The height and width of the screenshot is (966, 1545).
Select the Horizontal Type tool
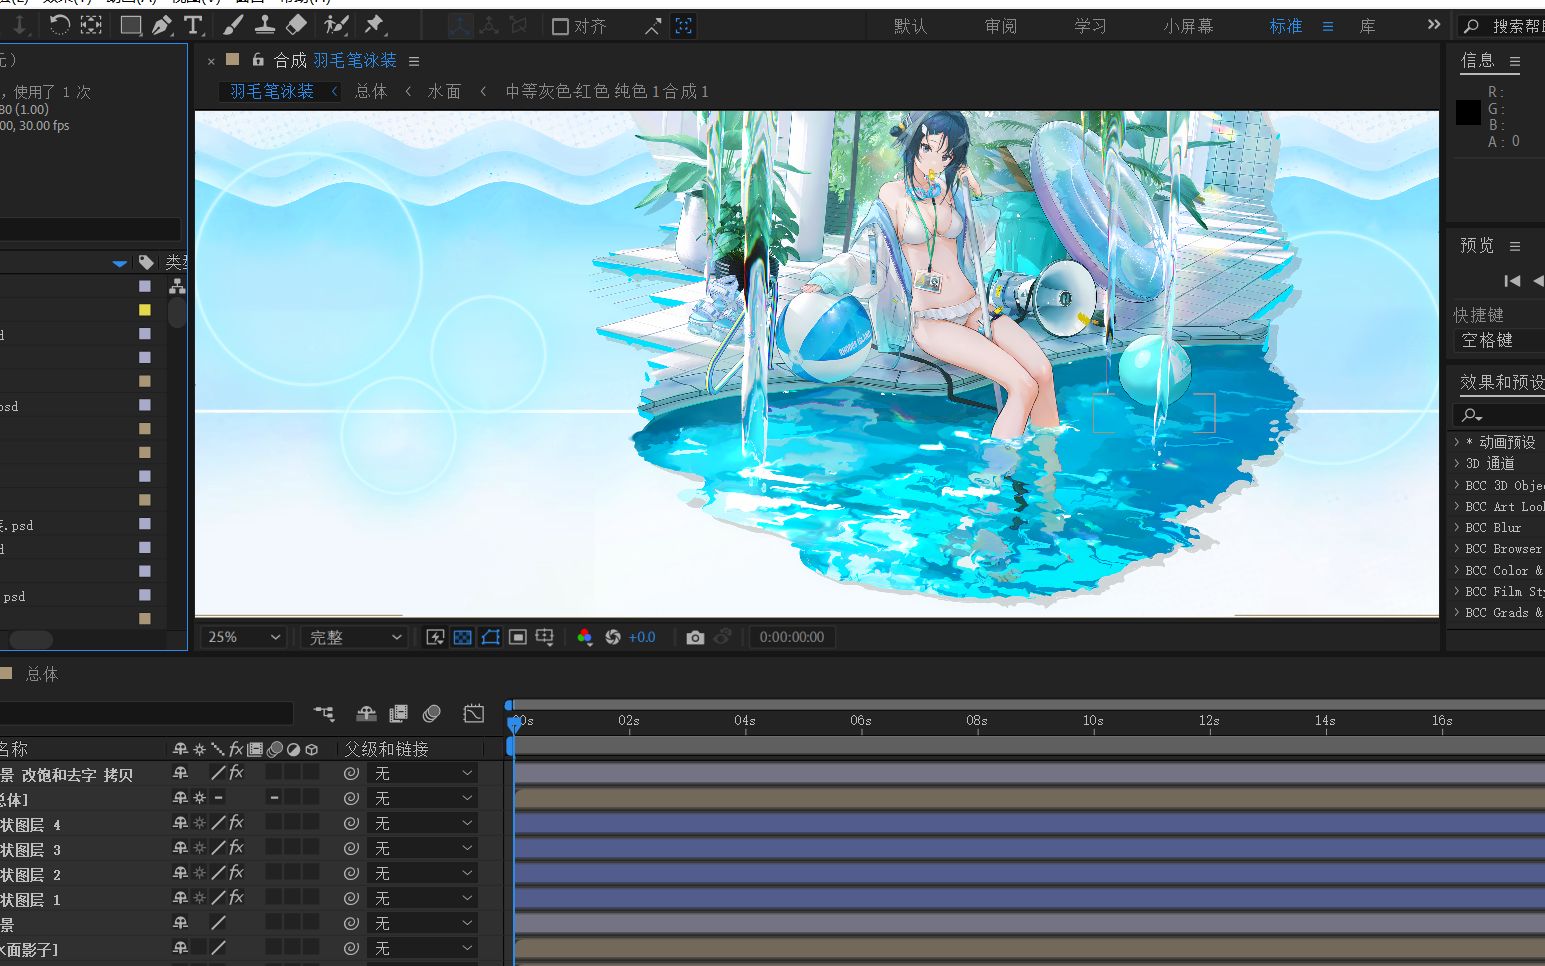click(x=193, y=25)
